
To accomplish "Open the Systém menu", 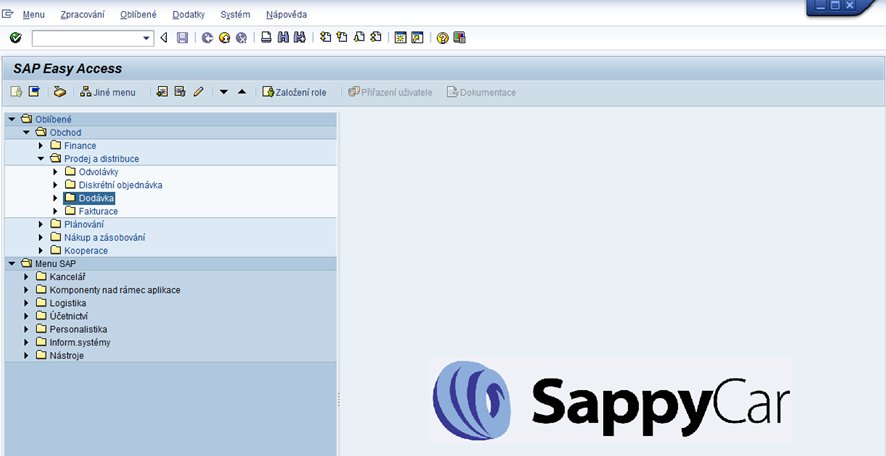I will [235, 15].
